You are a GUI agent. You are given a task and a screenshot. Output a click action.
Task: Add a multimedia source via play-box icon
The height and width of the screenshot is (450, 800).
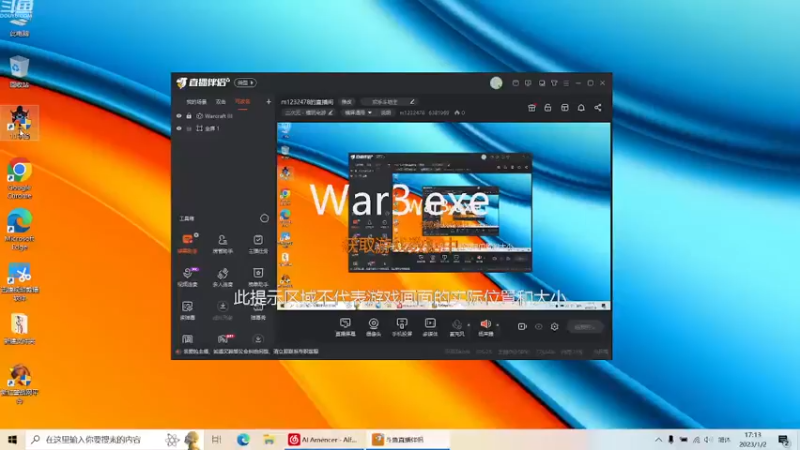[430, 327]
